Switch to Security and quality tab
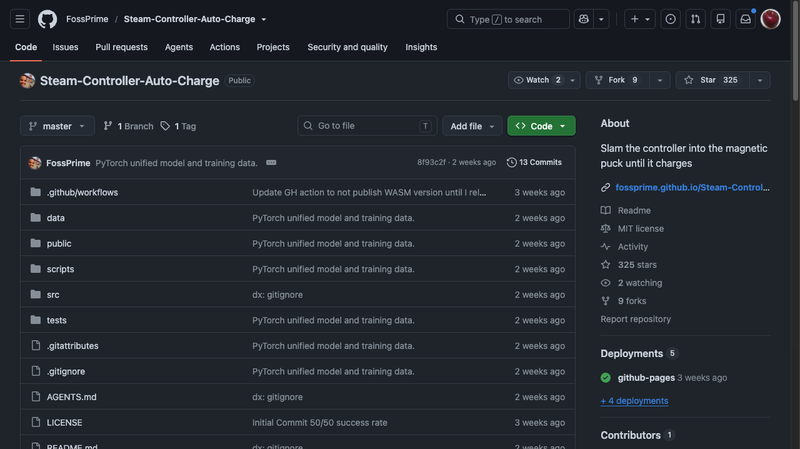The image size is (800, 449). [347, 47]
